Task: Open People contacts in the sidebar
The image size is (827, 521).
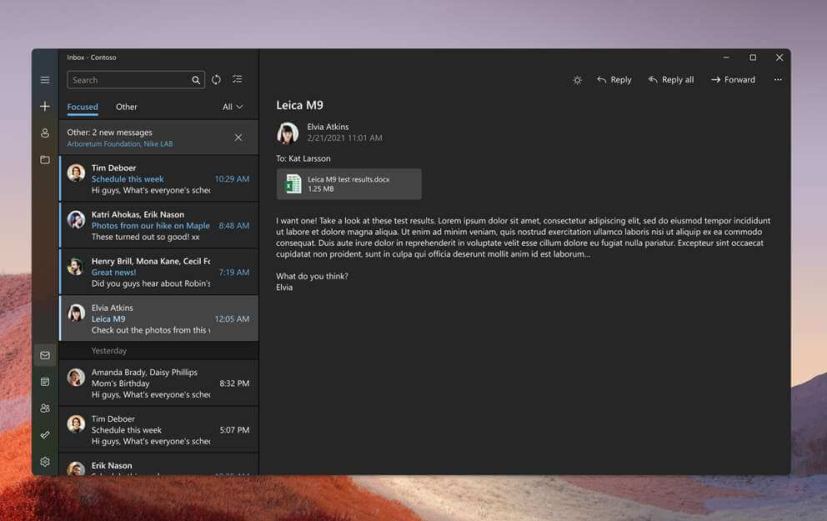Action: click(45, 408)
